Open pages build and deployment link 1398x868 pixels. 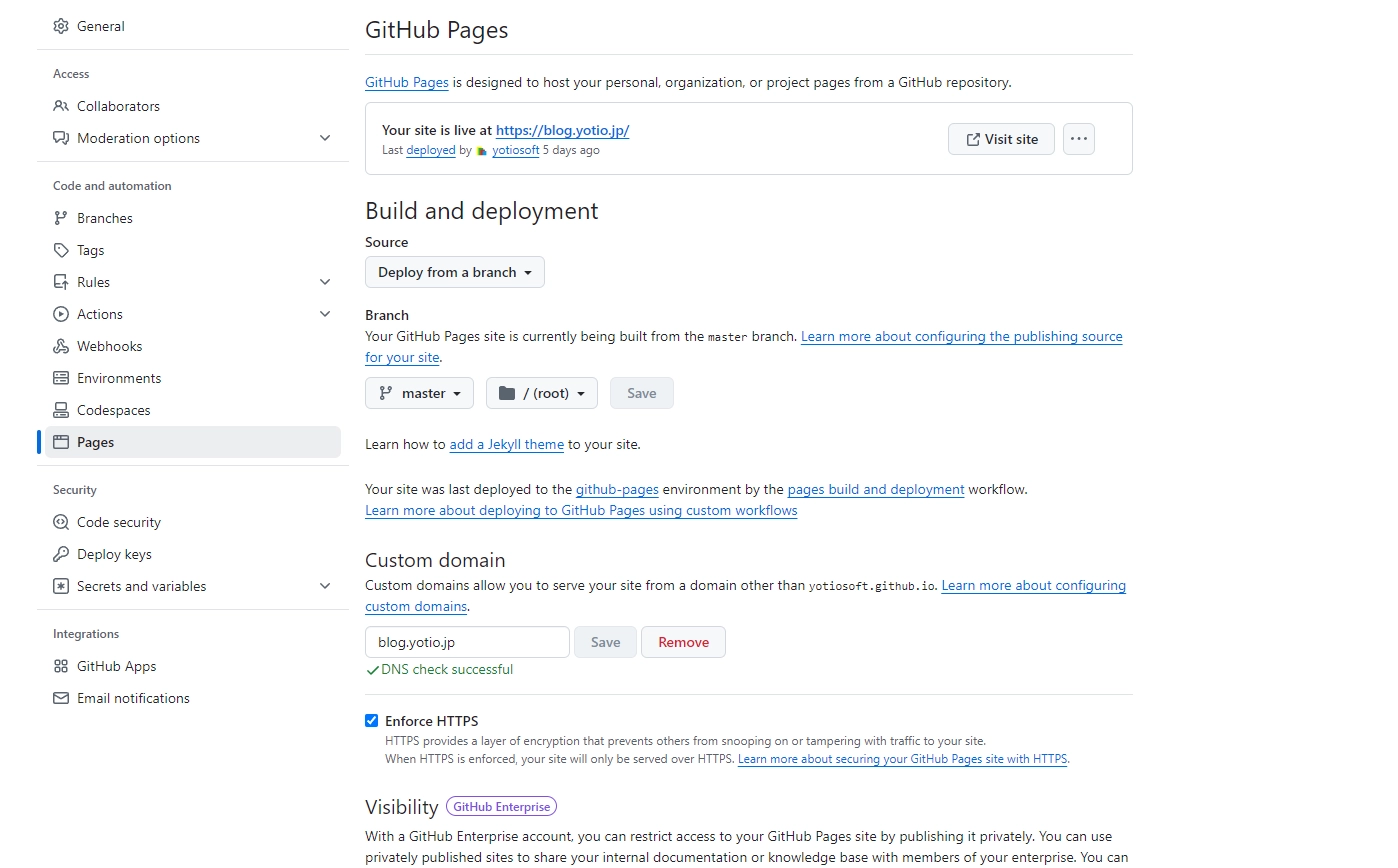coord(876,489)
